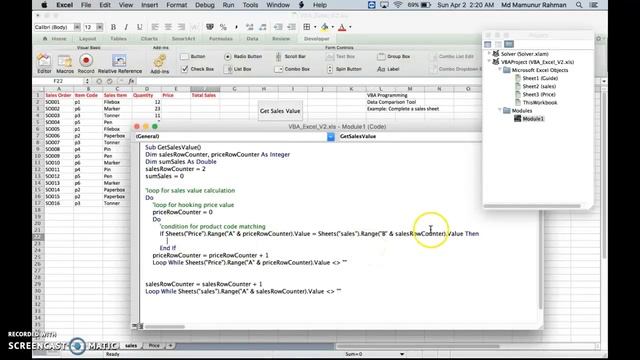Switch to the Layout ribbon tab

(88, 39)
